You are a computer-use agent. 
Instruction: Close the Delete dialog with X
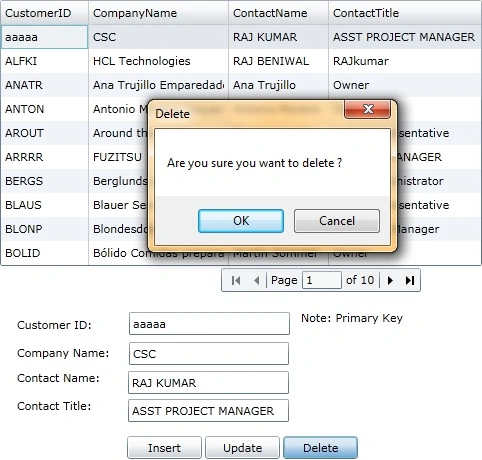click(367, 109)
